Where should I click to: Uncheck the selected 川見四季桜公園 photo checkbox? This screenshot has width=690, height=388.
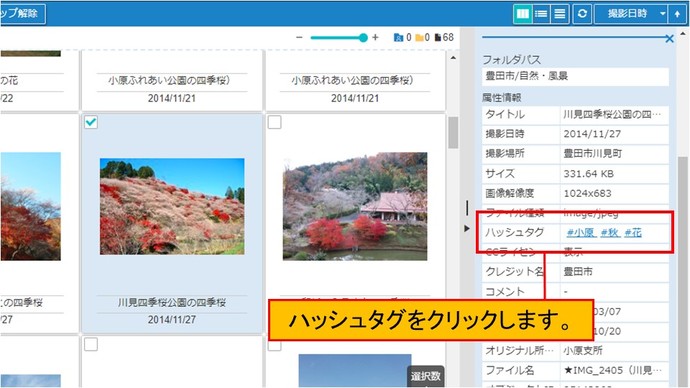pyautogui.click(x=91, y=122)
